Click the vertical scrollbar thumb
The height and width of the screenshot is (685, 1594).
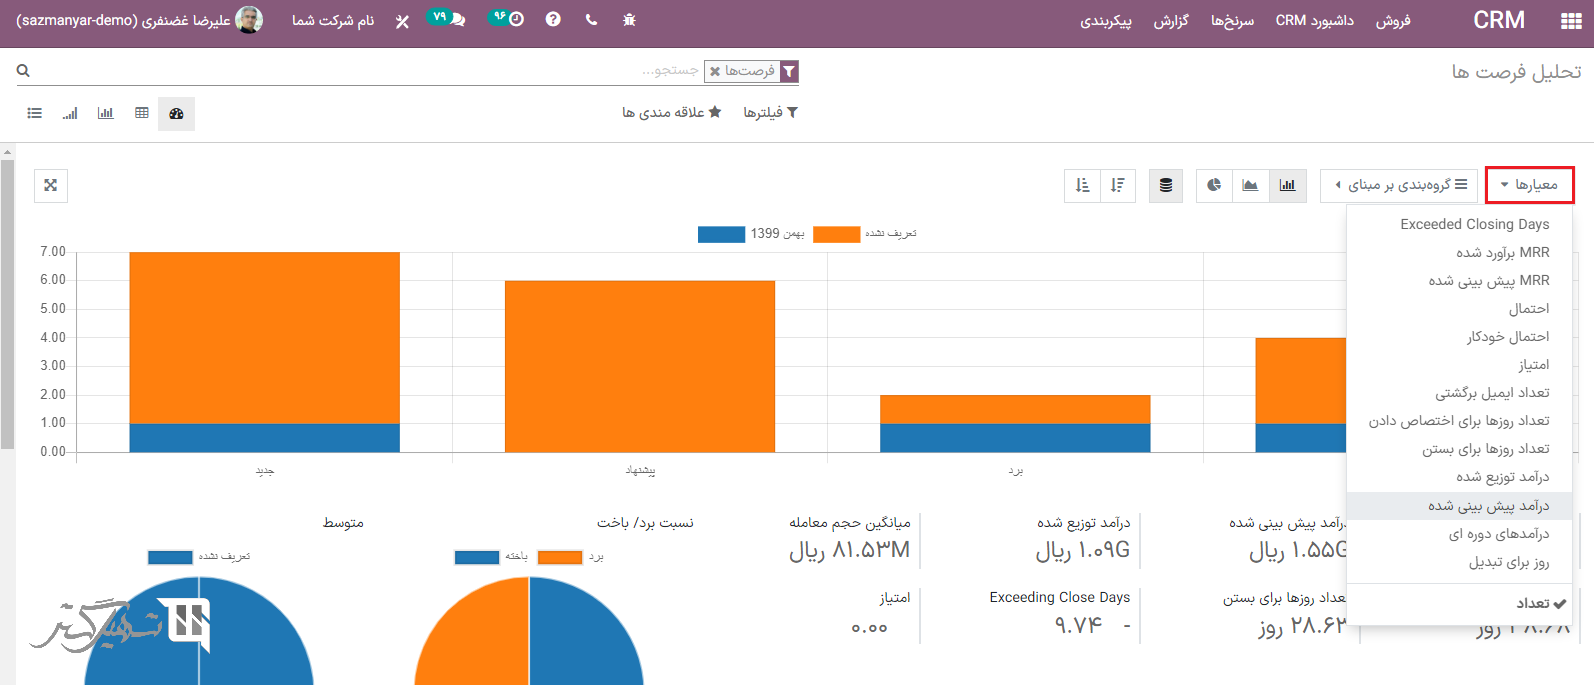7,304
